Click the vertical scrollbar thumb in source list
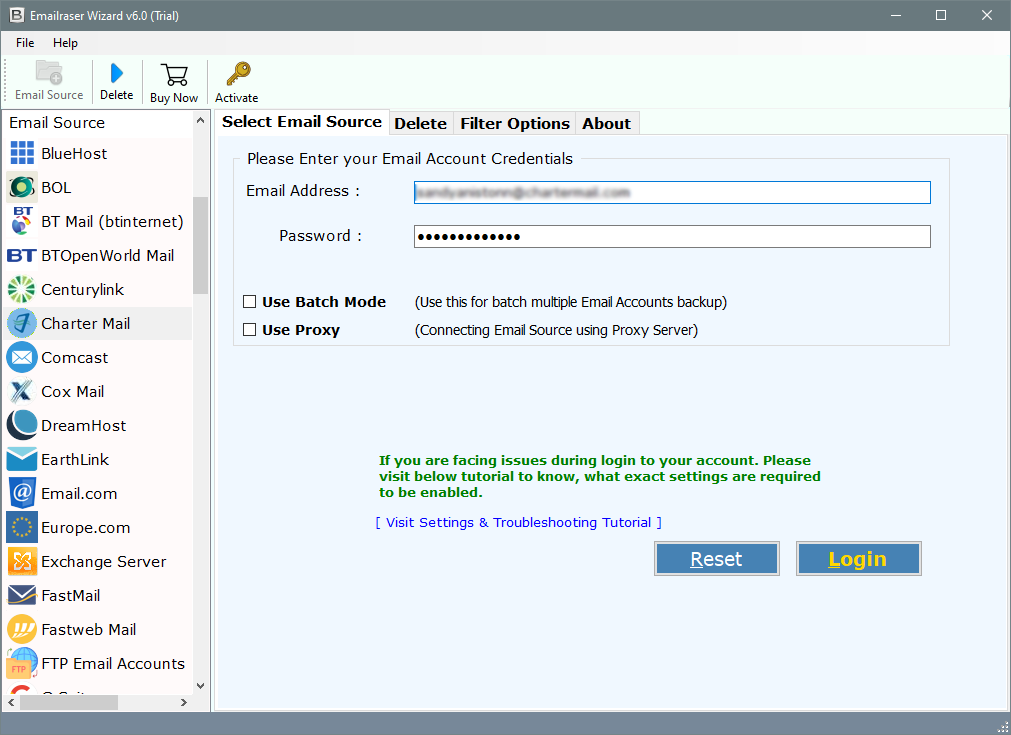Image resolution: width=1011 pixels, height=735 pixels. [x=201, y=245]
